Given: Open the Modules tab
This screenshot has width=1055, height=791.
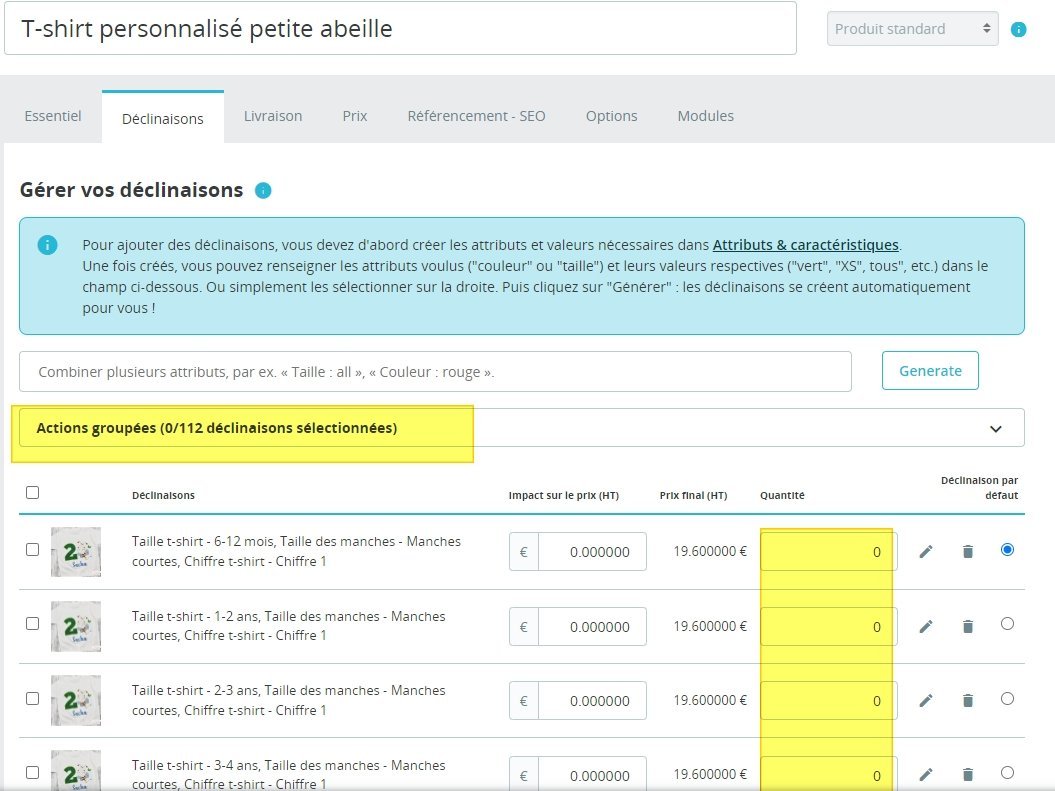Looking at the screenshot, I should (705, 116).
